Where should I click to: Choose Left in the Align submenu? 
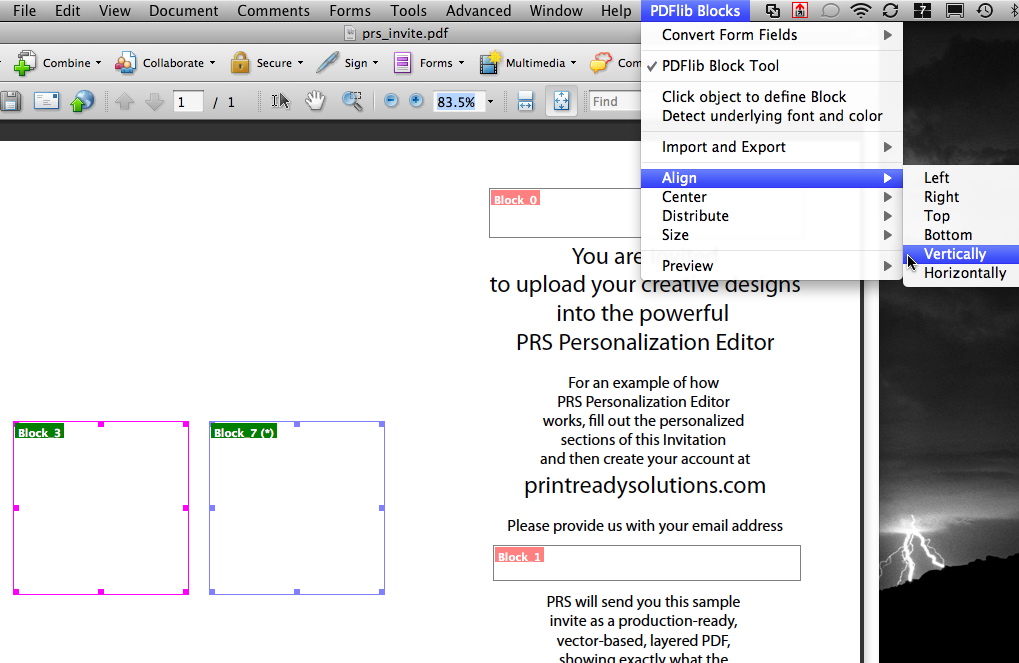[961, 178]
